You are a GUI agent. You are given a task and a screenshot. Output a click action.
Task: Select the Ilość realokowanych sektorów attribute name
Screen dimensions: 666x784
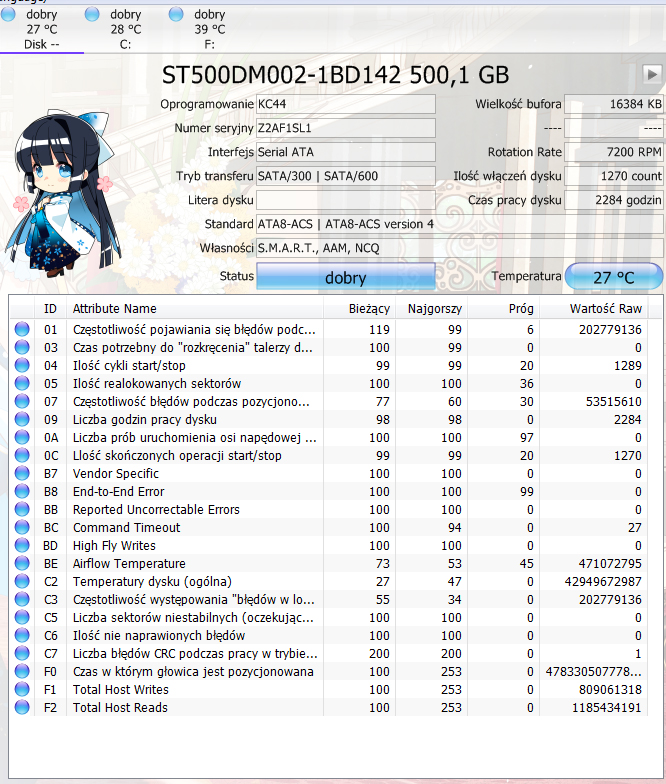tap(157, 384)
